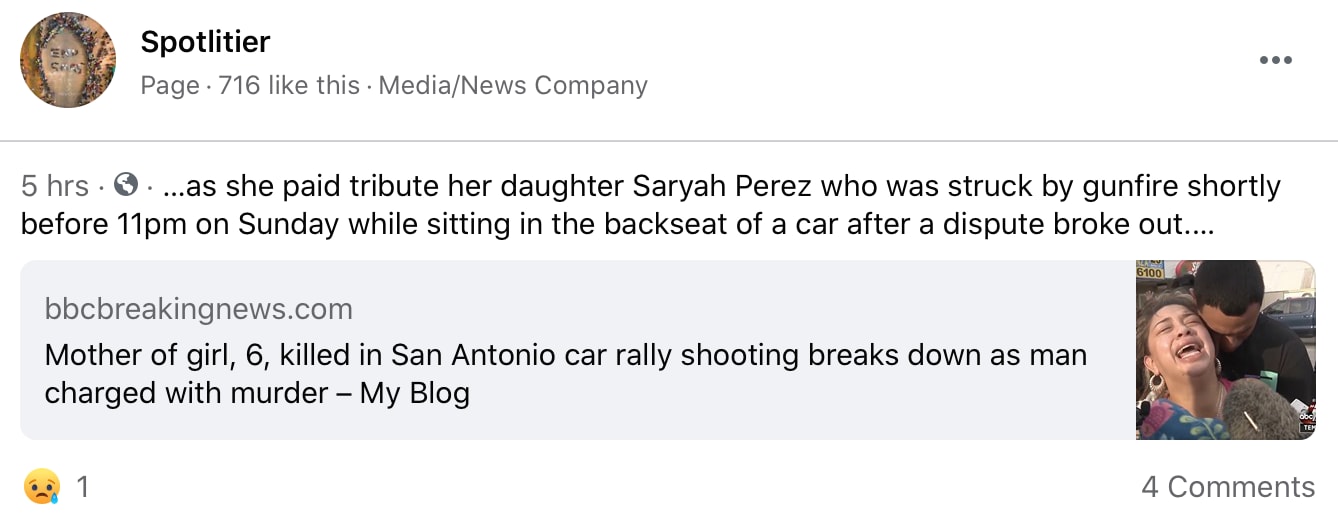View the 4 Comments

[x=1228, y=487]
